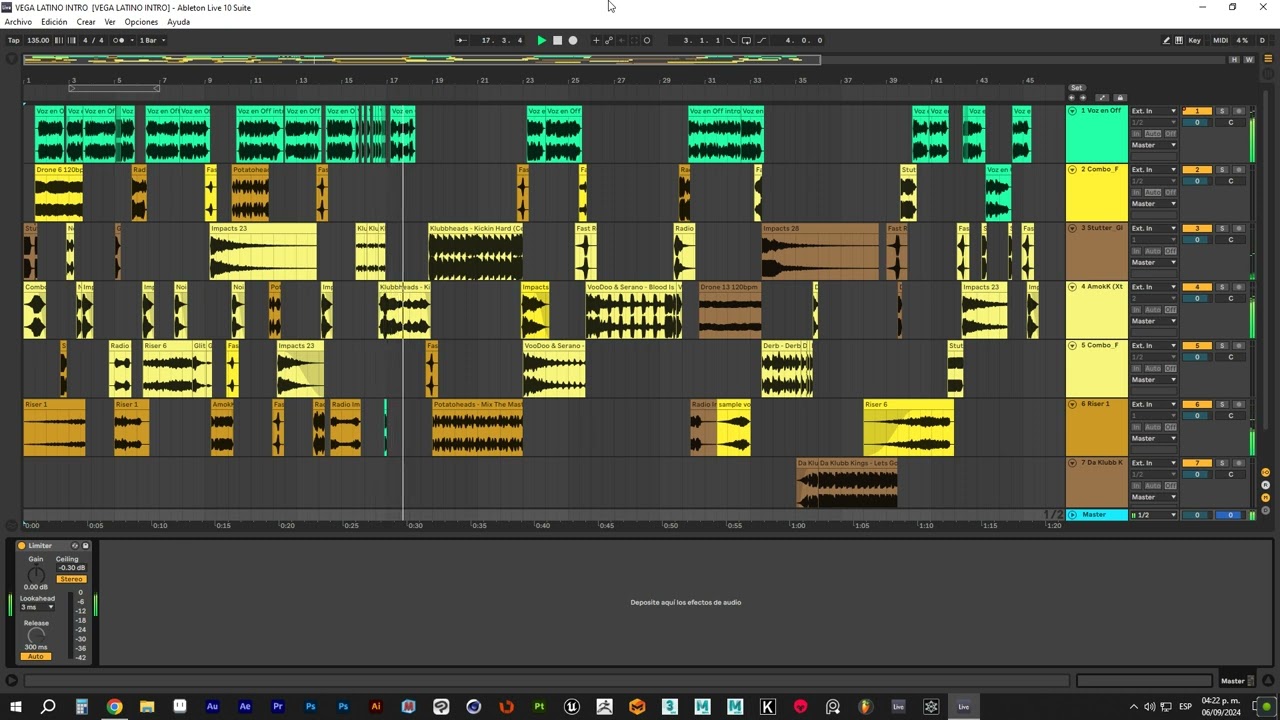Image resolution: width=1280 pixels, height=720 pixels.
Task: Click the Tap tempo button
Action: pyautogui.click(x=14, y=40)
